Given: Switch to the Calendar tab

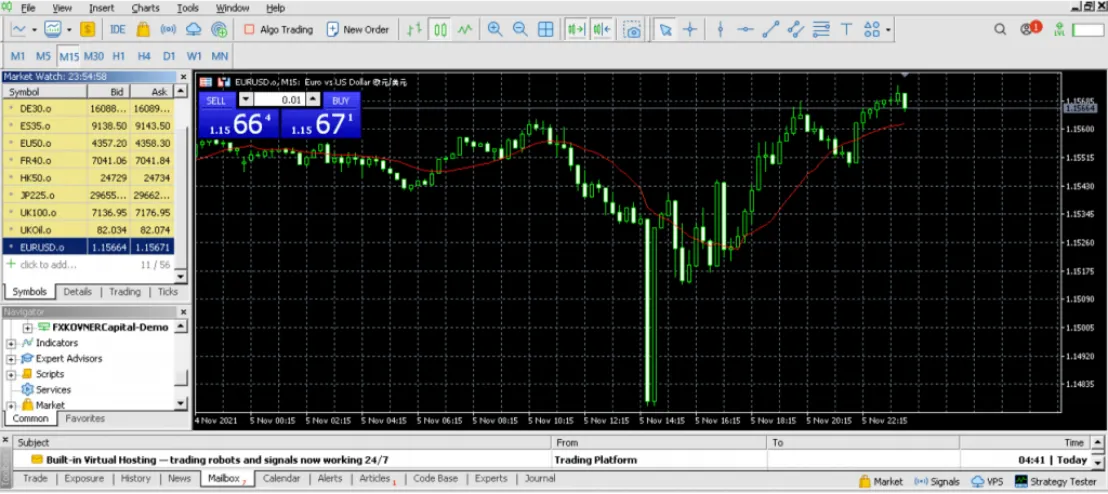Looking at the screenshot, I should point(281,478).
